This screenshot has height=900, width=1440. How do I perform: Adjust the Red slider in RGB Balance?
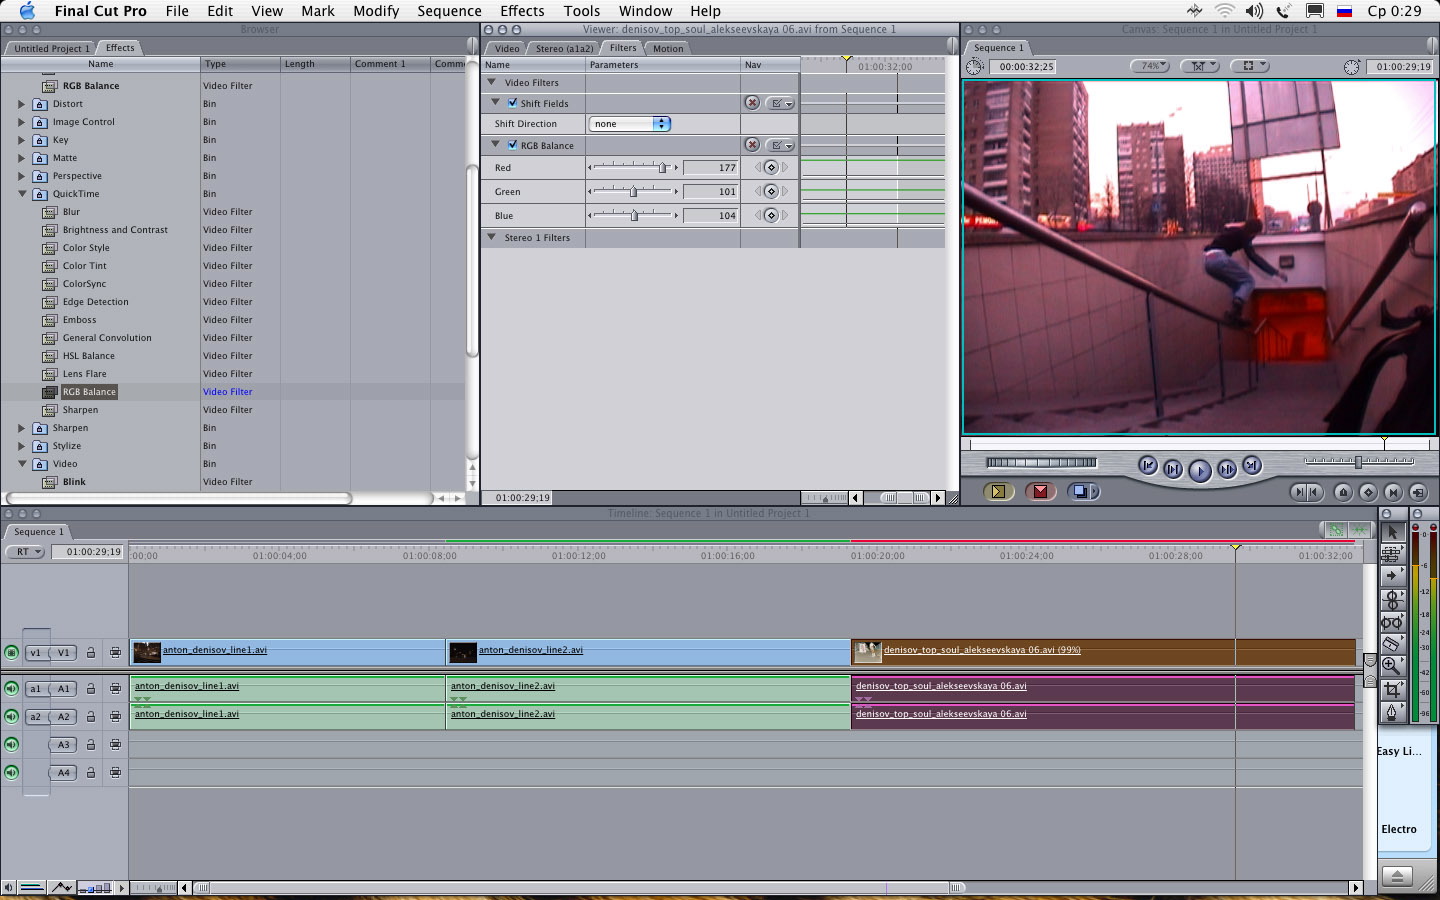click(x=661, y=168)
